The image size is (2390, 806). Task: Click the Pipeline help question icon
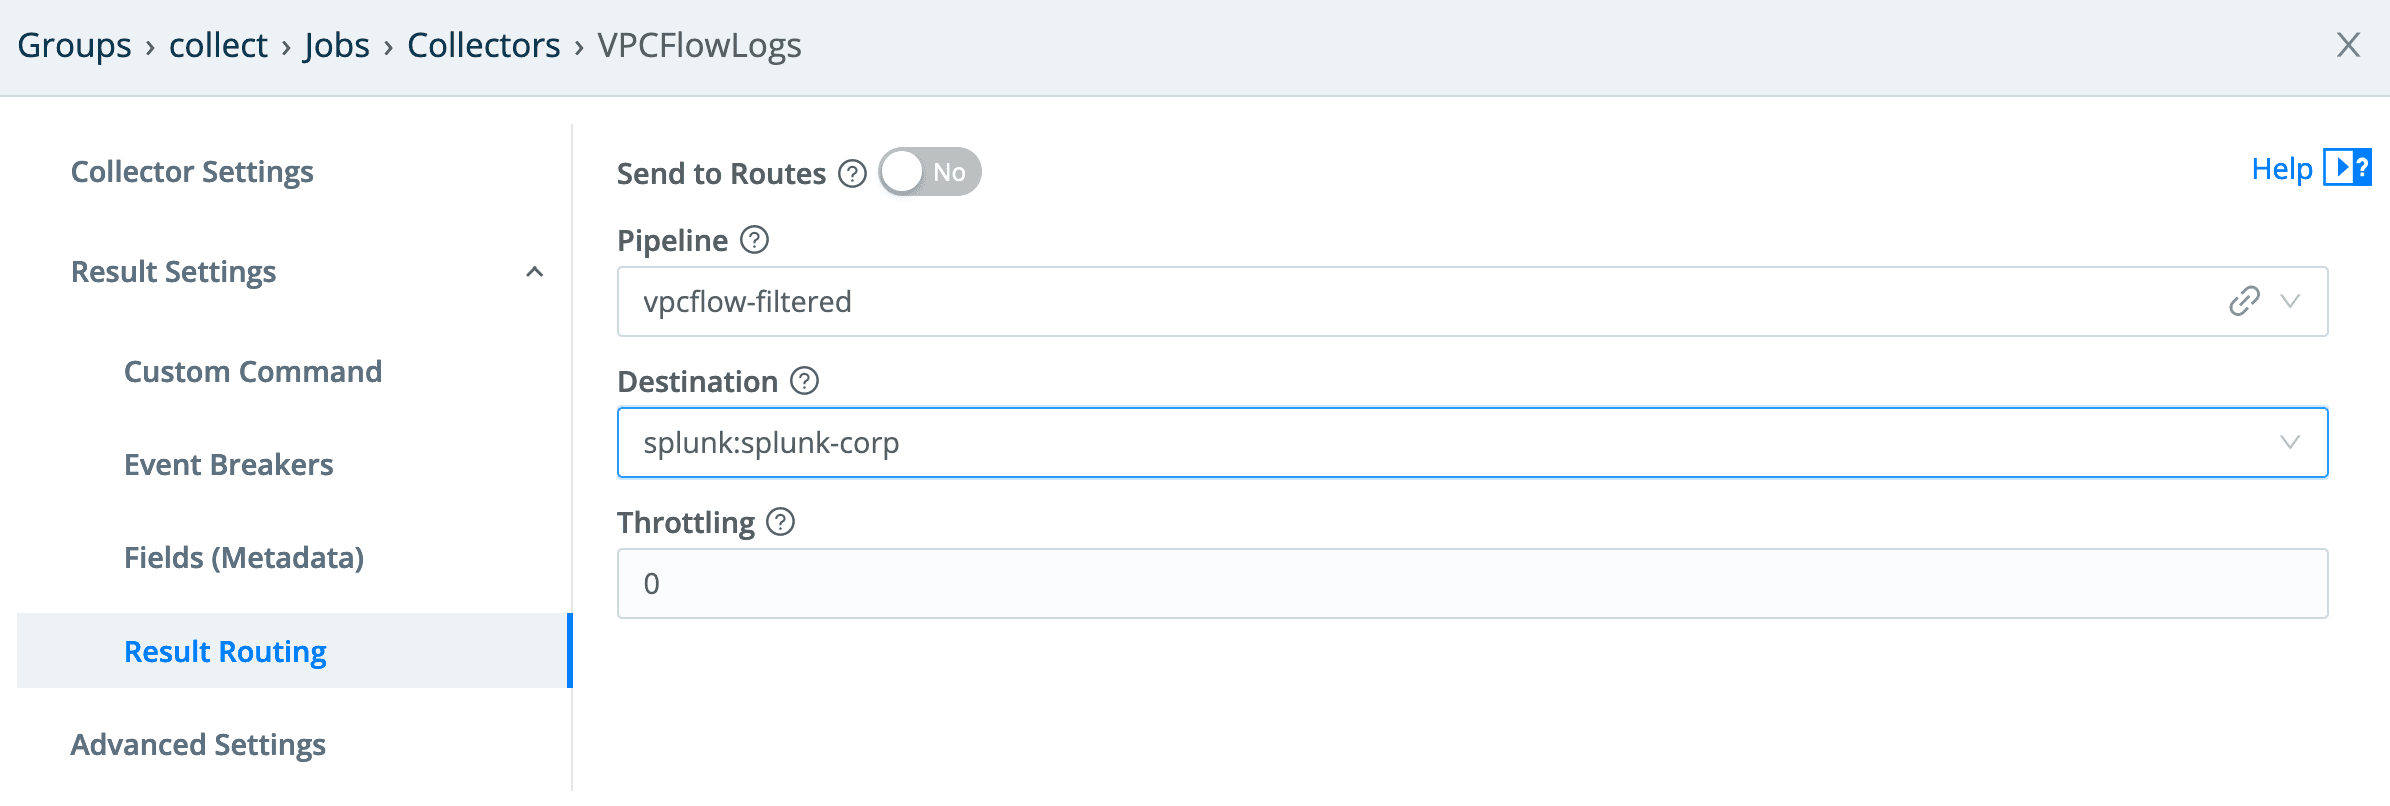click(754, 240)
